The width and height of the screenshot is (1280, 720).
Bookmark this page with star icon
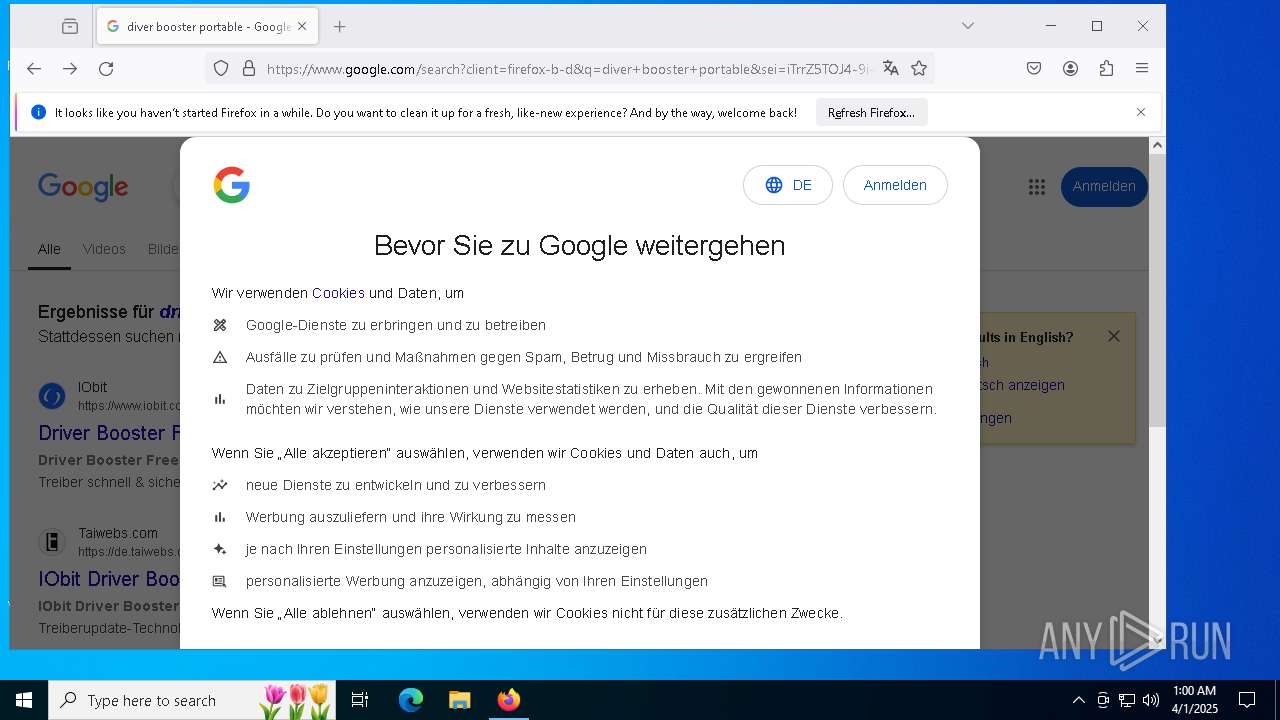919,68
